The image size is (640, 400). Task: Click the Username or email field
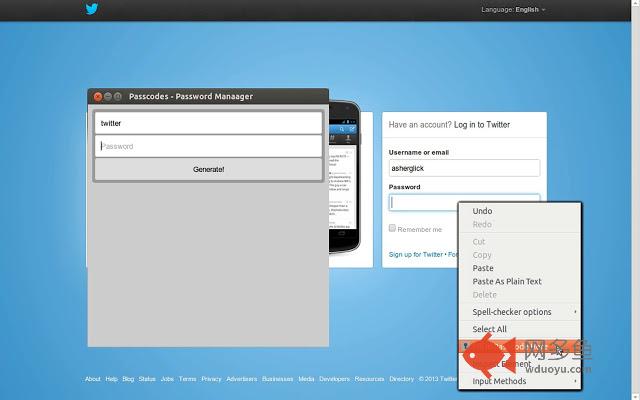[x=464, y=168]
